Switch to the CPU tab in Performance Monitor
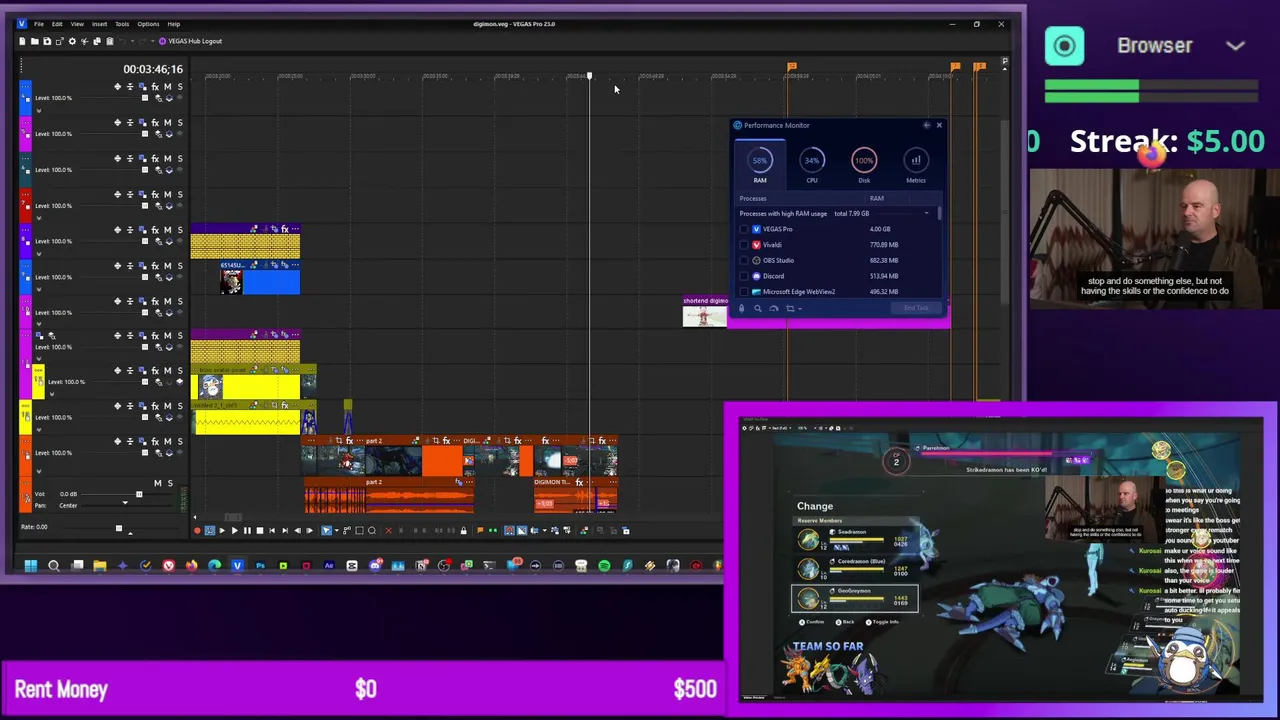This screenshot has width=1280, height=720. coord(812,166)
